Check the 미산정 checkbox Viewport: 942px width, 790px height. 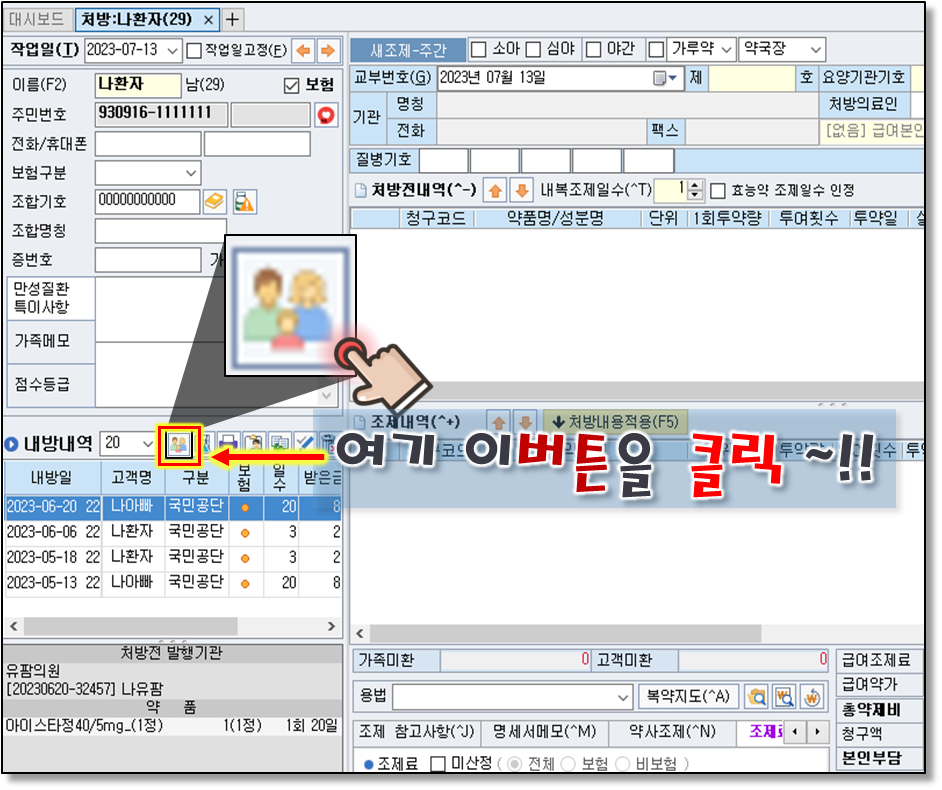click(438, 764)
